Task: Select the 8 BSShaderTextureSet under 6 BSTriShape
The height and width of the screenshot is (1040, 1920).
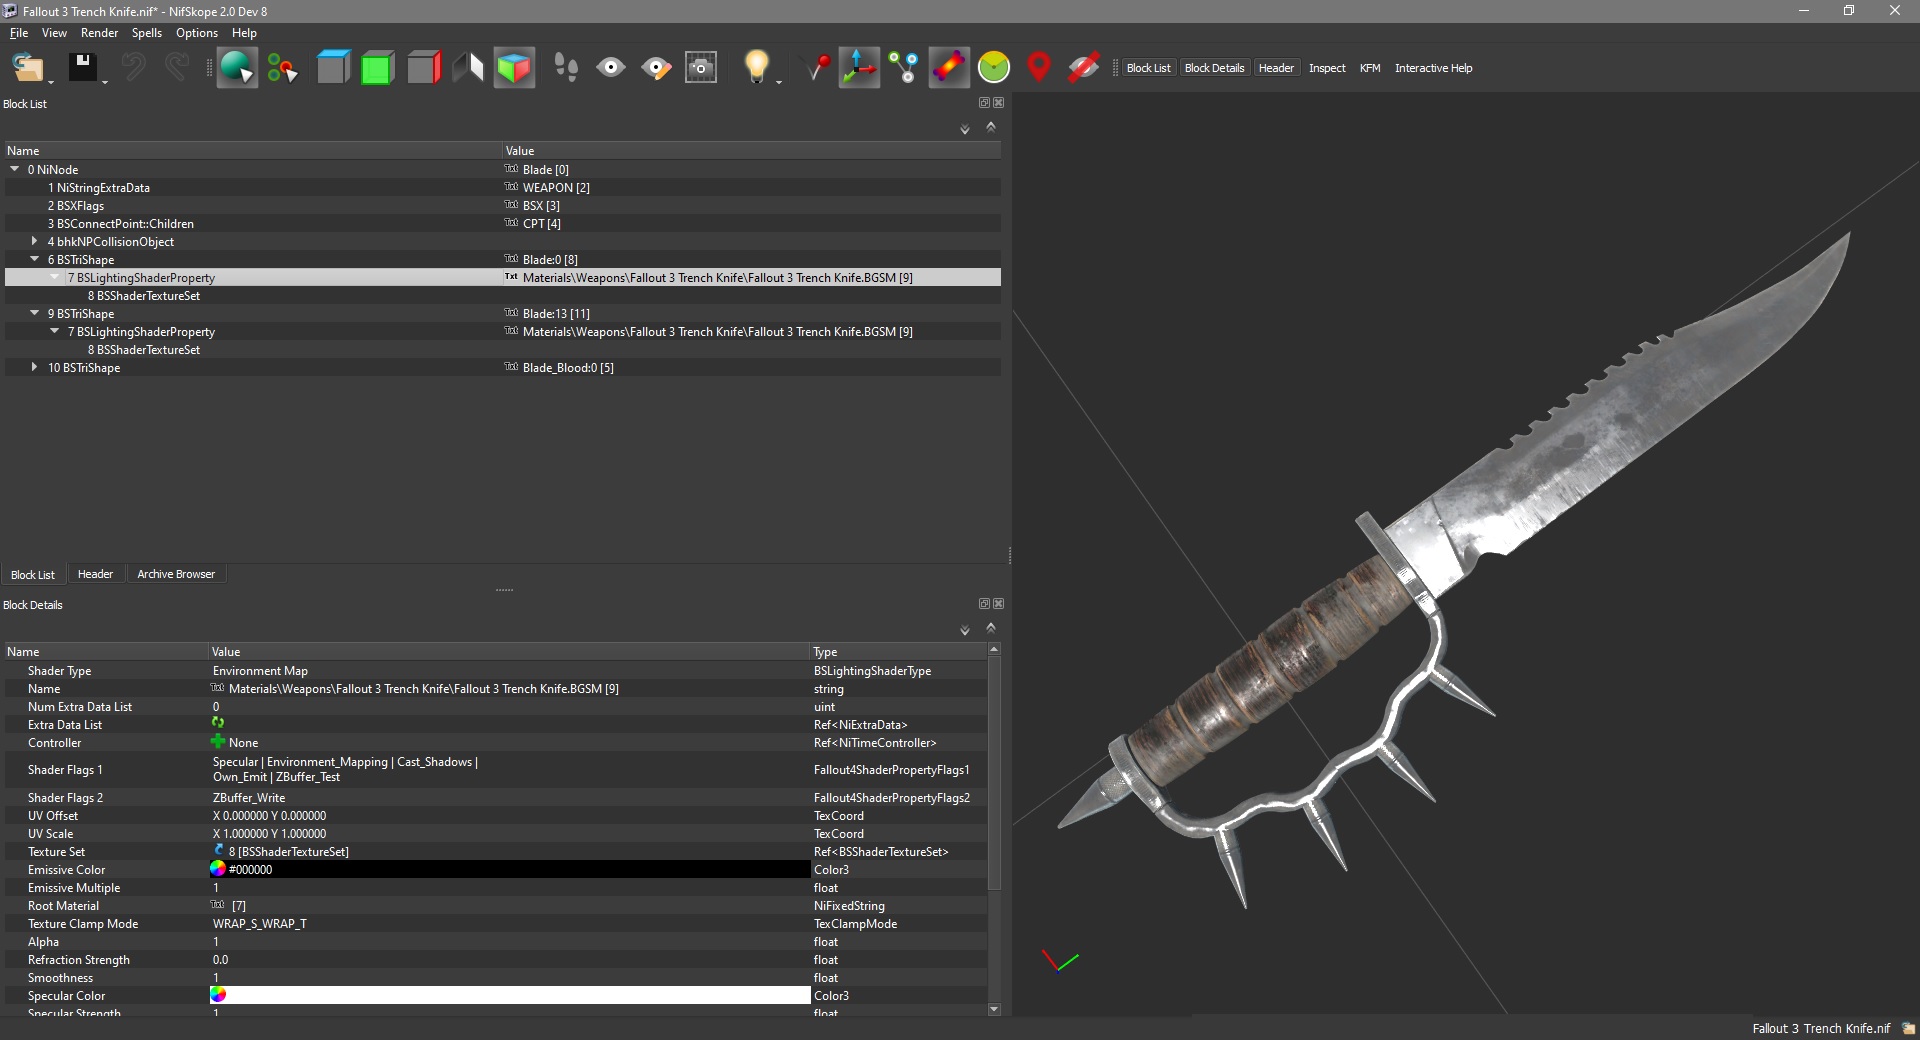Action: click(144, 296)
